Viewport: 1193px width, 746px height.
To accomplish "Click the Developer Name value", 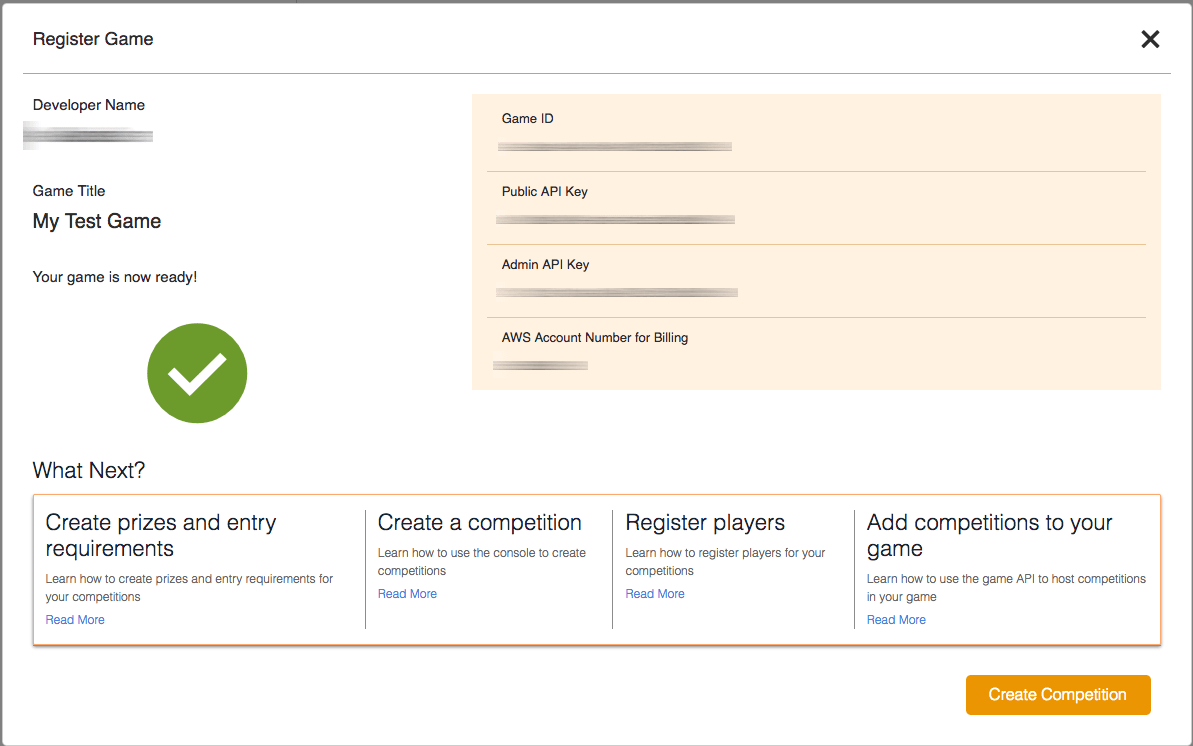I will point(88,134).
